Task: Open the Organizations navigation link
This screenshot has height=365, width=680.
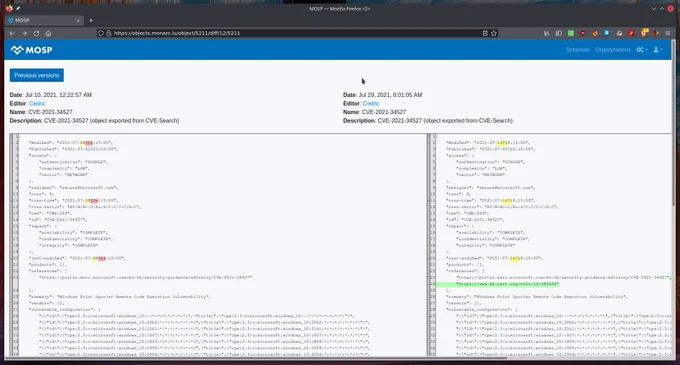Action: [x=613, y=50]
